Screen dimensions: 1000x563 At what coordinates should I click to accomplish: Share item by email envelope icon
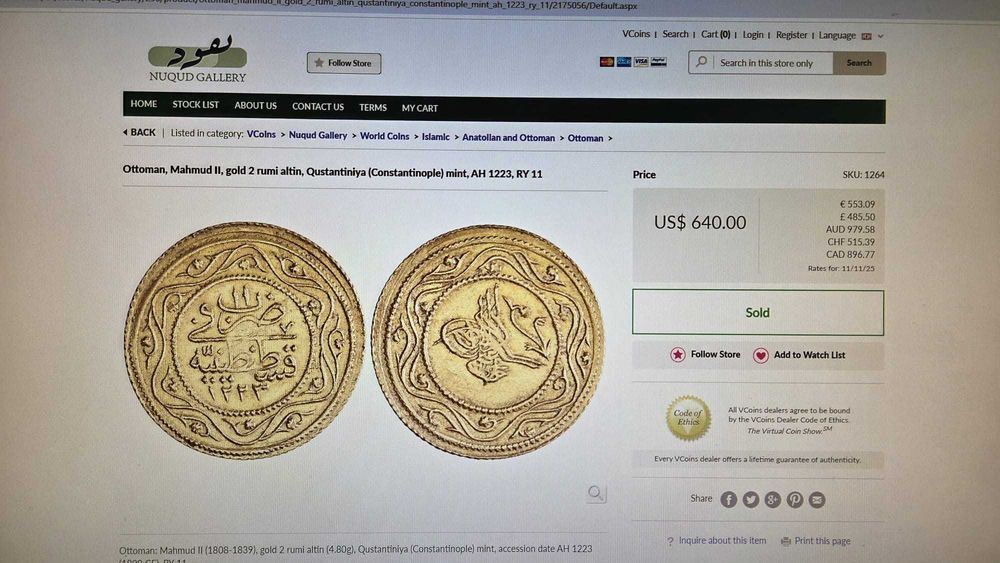[x=817, y=500]
